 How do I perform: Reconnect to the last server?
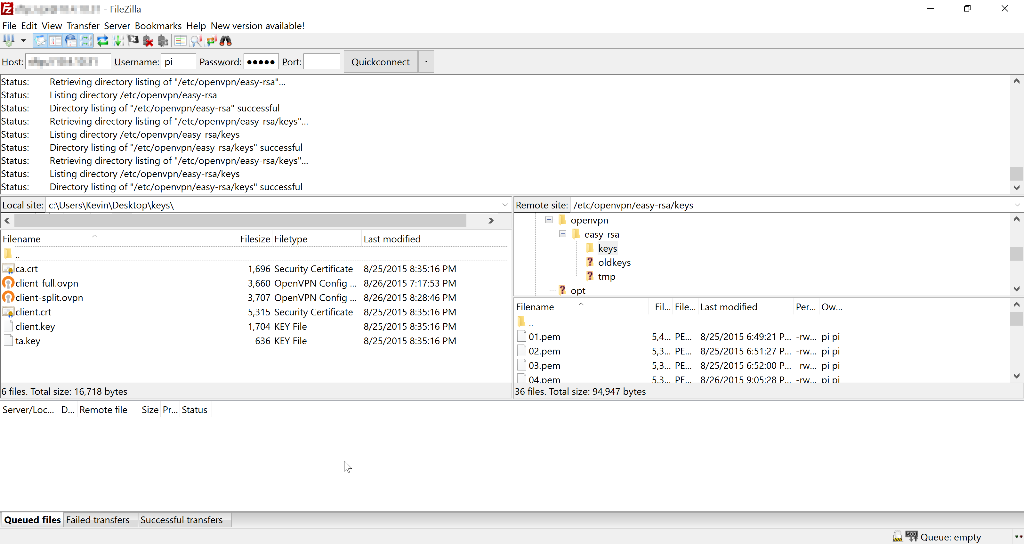click(163, 40)
